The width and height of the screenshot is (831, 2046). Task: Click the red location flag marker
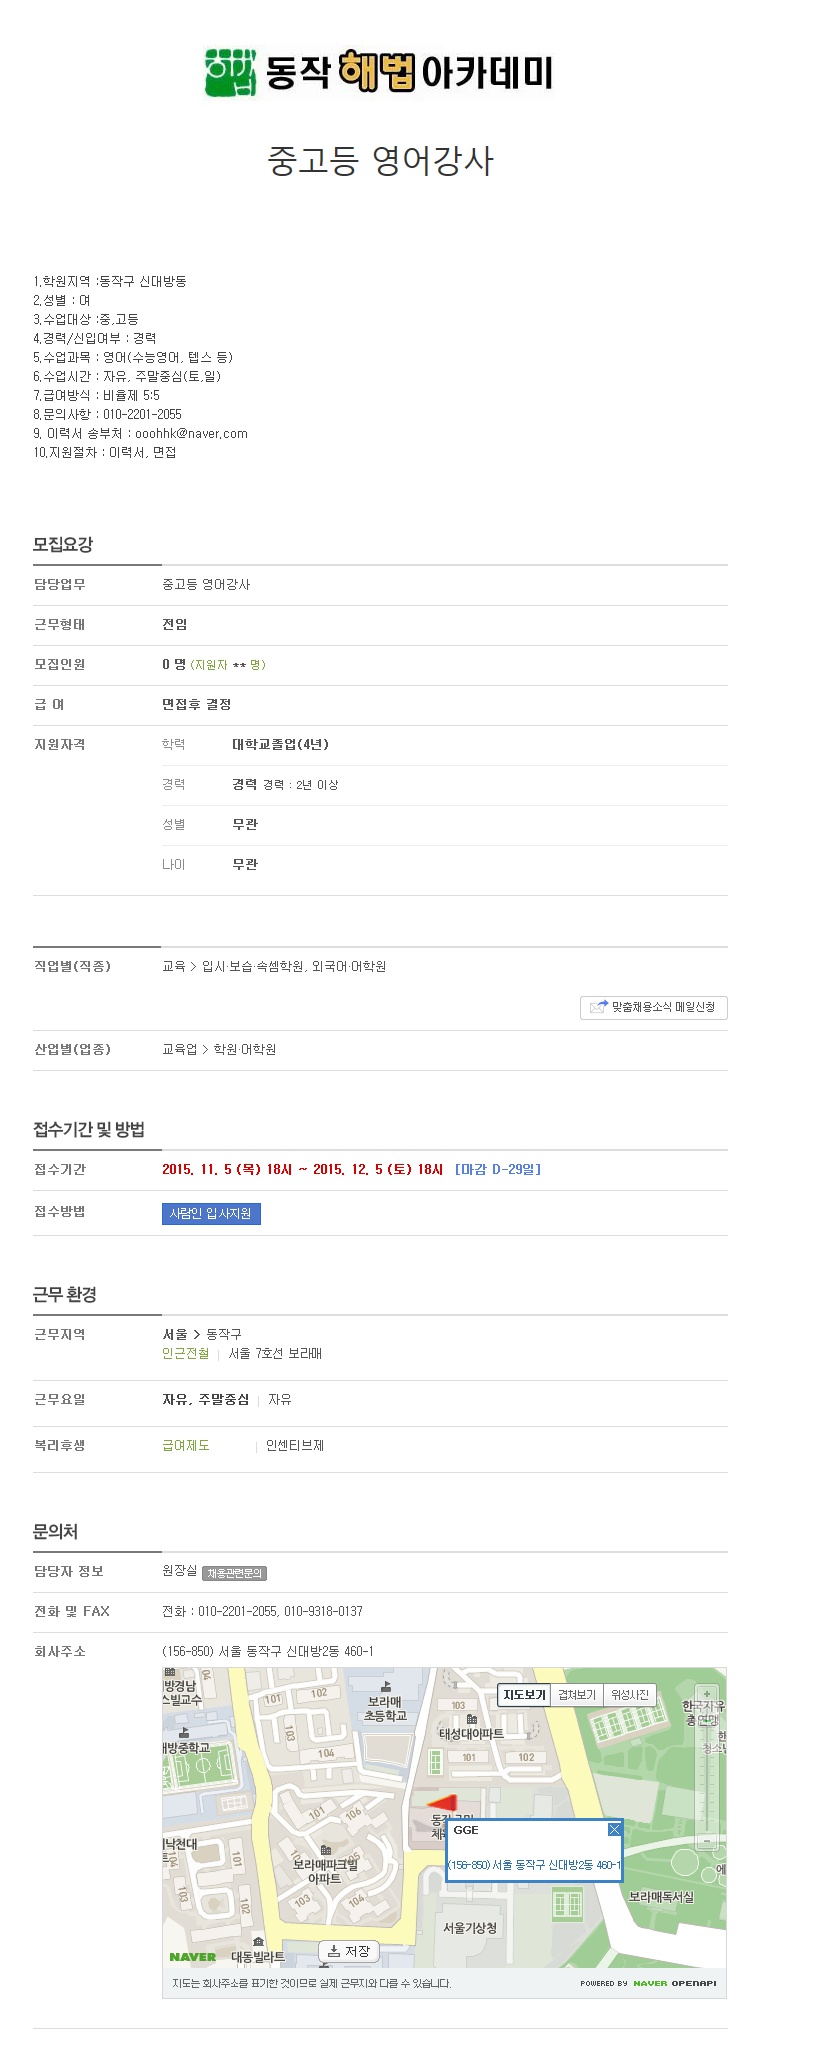442,1803
